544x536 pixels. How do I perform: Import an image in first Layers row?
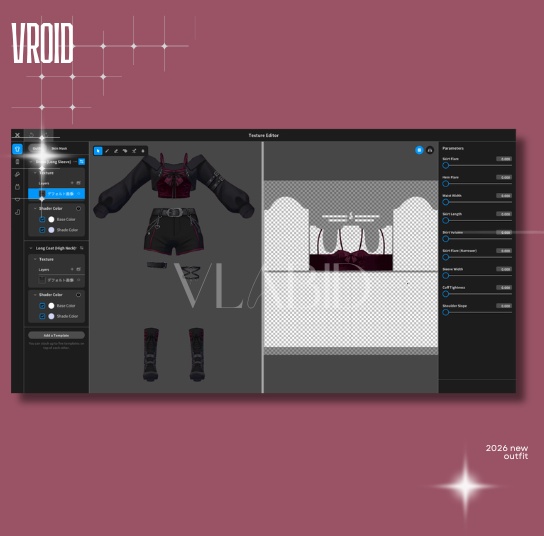[78, 183]
